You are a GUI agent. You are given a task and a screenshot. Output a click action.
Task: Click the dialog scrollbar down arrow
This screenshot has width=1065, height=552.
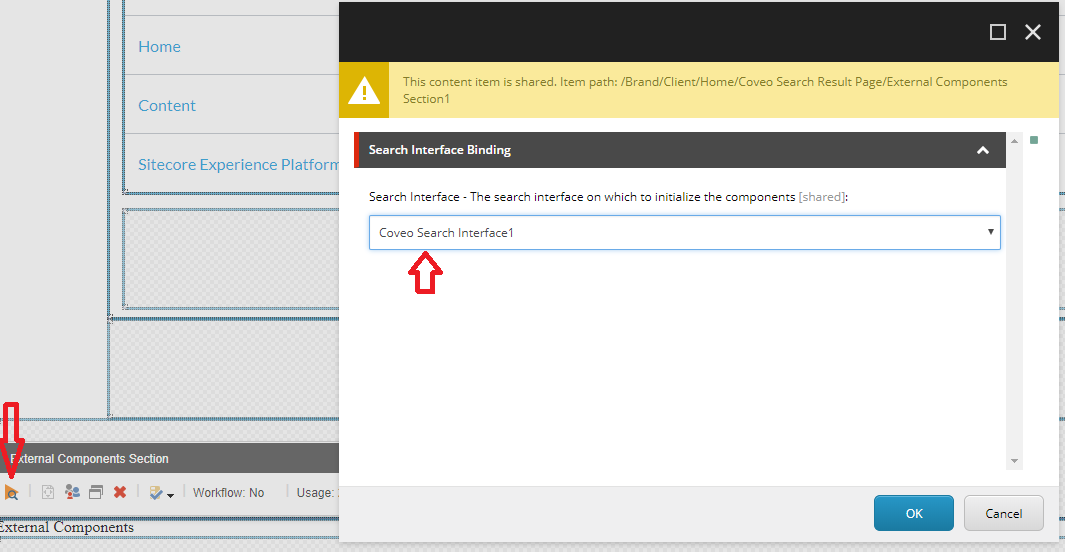click(x=1014, y=461)
